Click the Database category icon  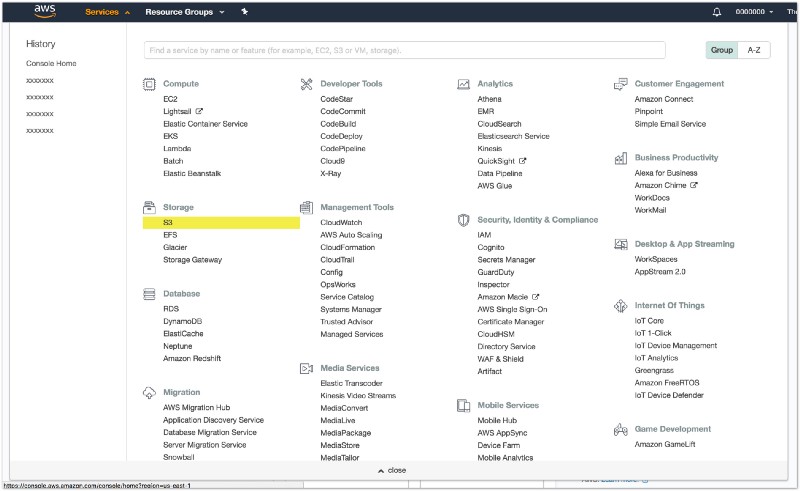point(149,294)
